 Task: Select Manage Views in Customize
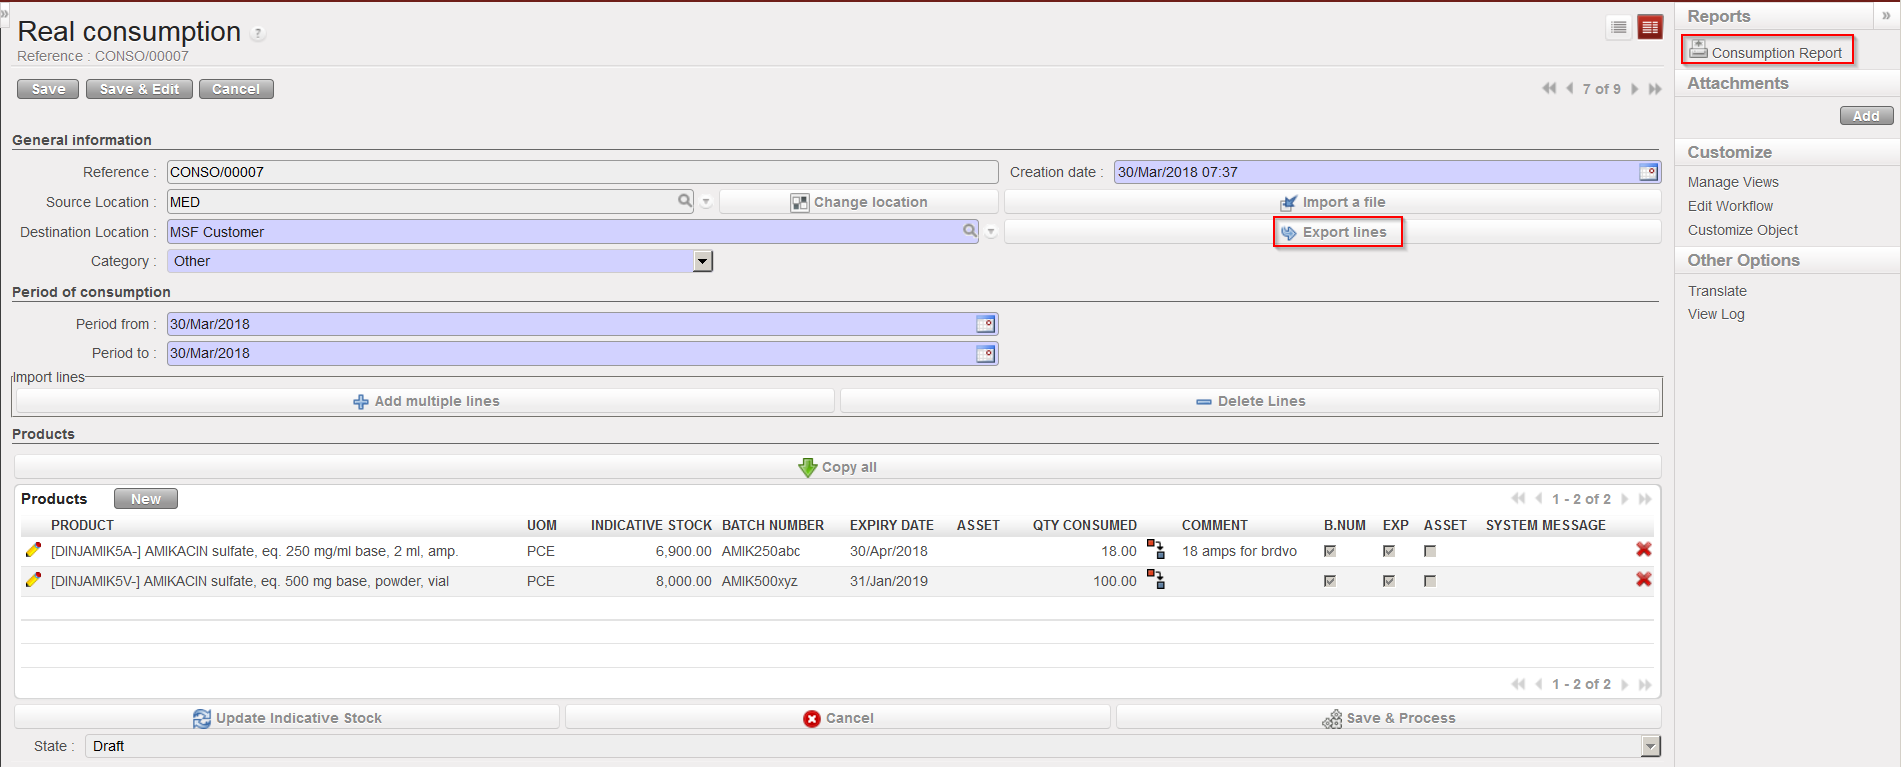1733,182
